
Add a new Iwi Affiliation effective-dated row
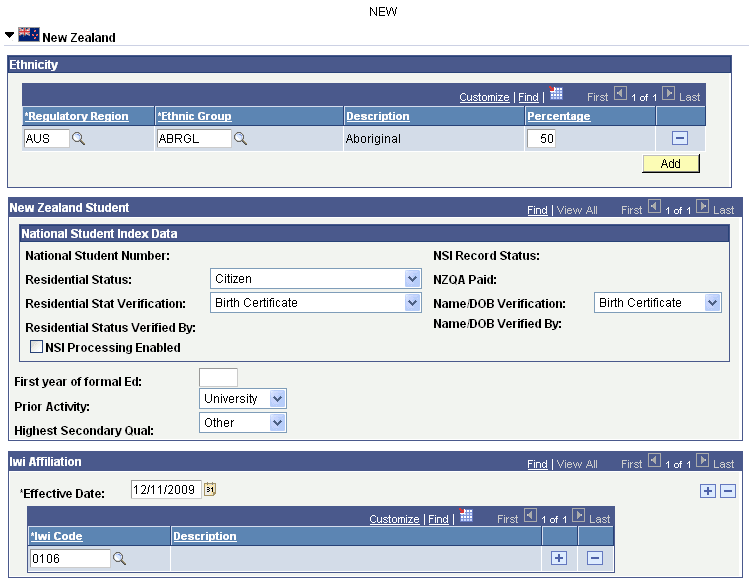coord(707,491)
